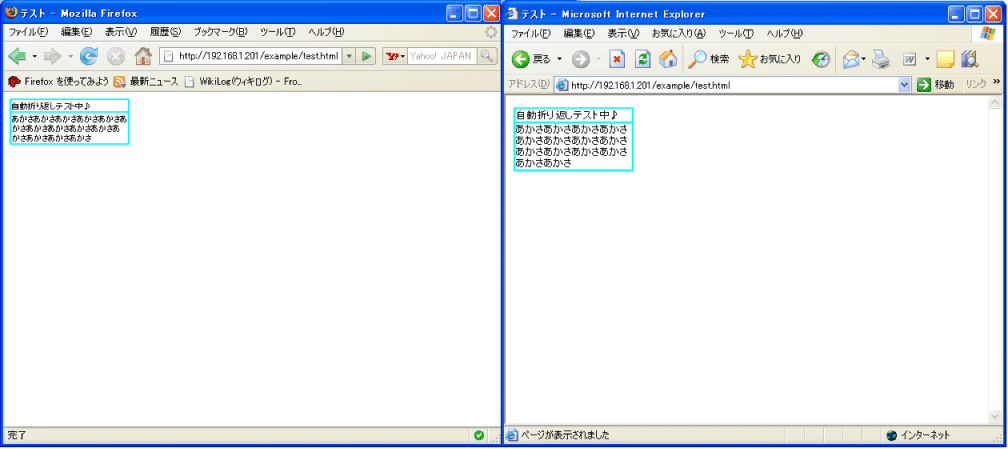Click the printer icon in Internet Explorer
The height and width of the screenshot is (449, 1008).
point(880,59)
